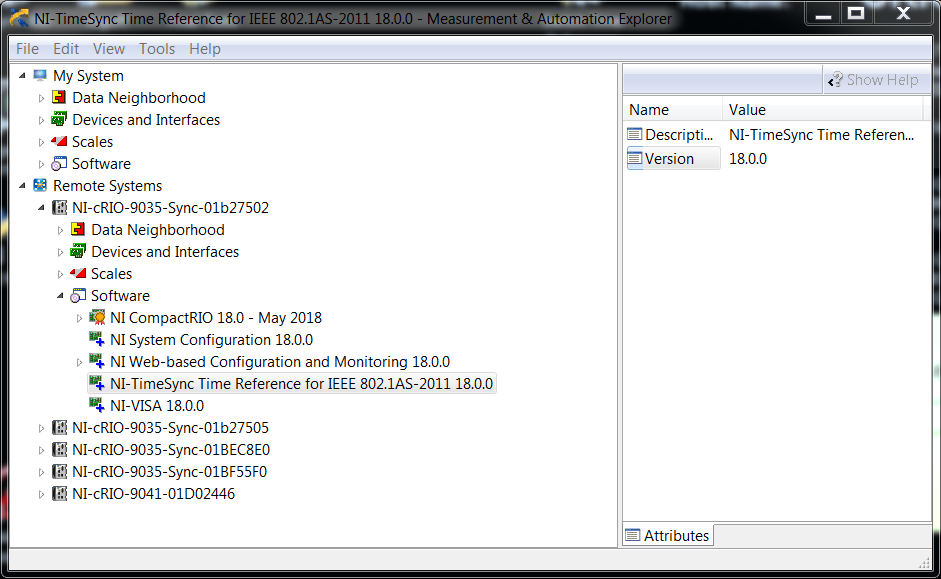941x579 pixels.
Task: Click the Value column header
Action: pos(747,110)
